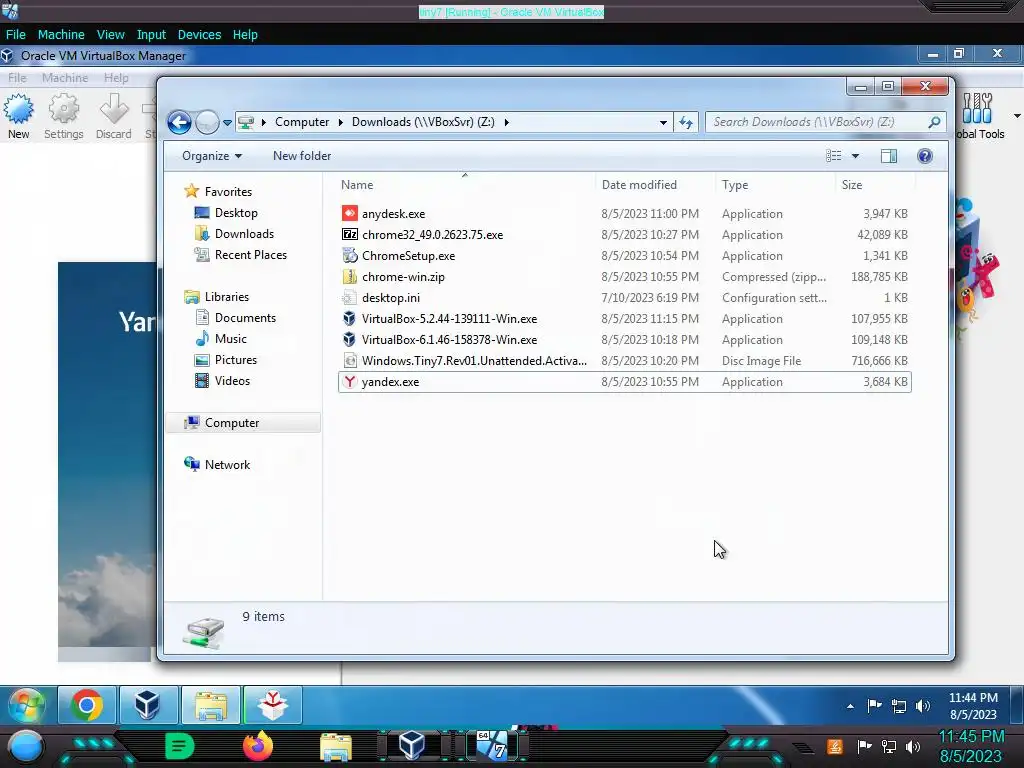Open the outer VirtualBox Devices menu

pyautogui.click(x=199, y=35)
